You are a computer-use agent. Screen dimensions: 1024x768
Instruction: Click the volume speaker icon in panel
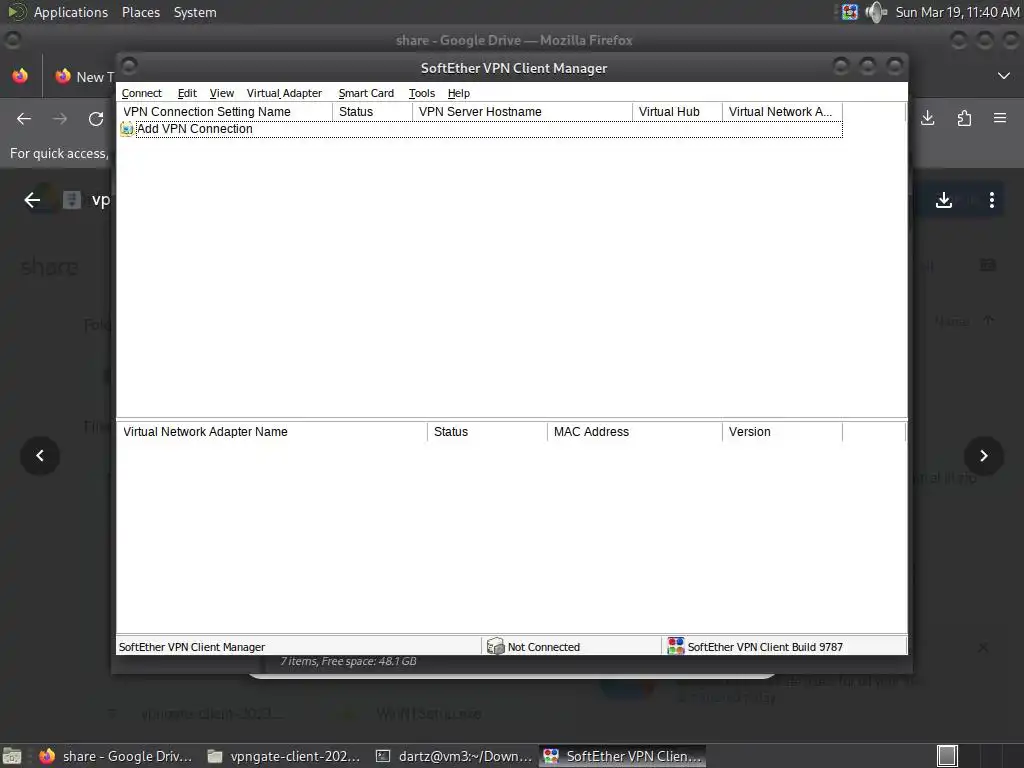tap(875, 12)
